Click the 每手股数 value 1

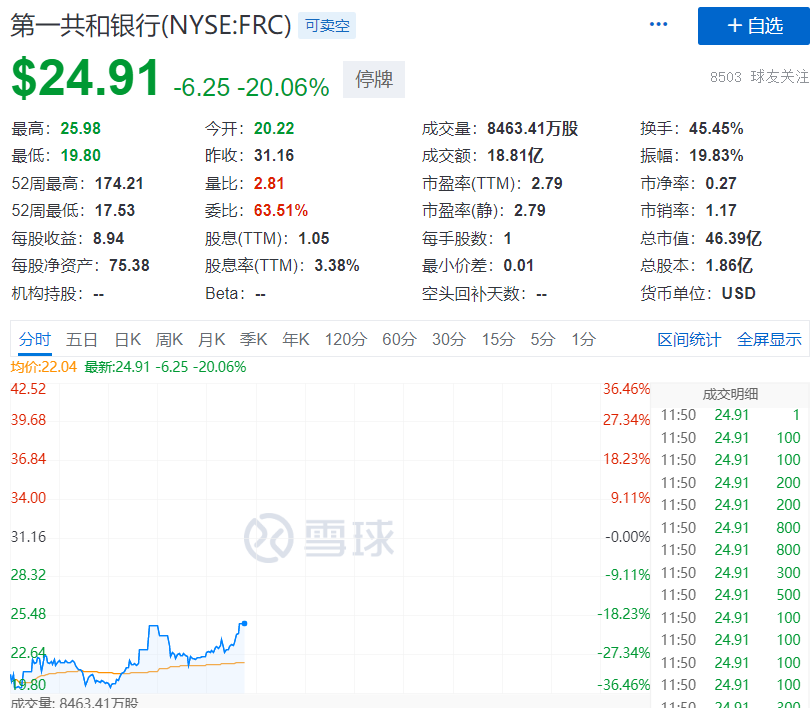point(507,238)
